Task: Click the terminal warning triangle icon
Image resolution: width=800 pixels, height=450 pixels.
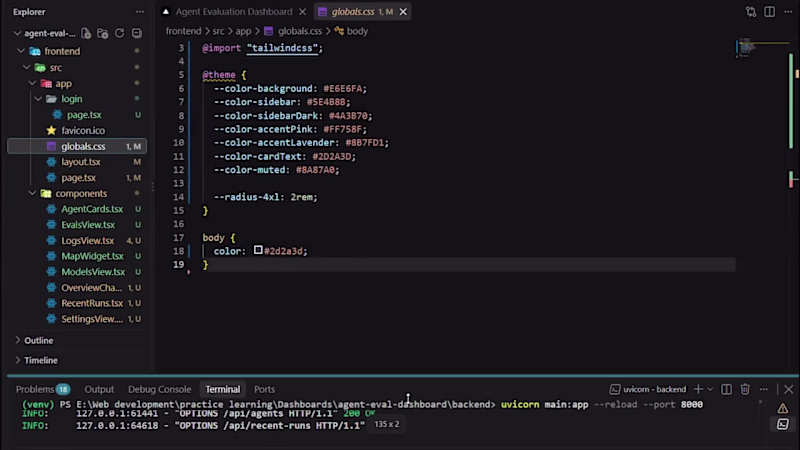Action: point(783,409)
